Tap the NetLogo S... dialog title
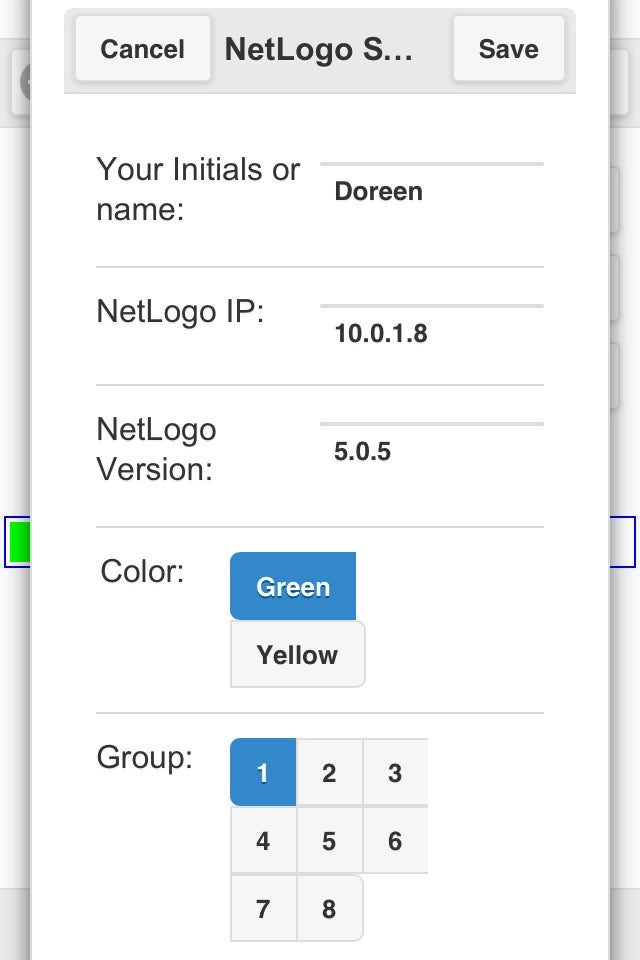640x960 pixels. point(320,48)
